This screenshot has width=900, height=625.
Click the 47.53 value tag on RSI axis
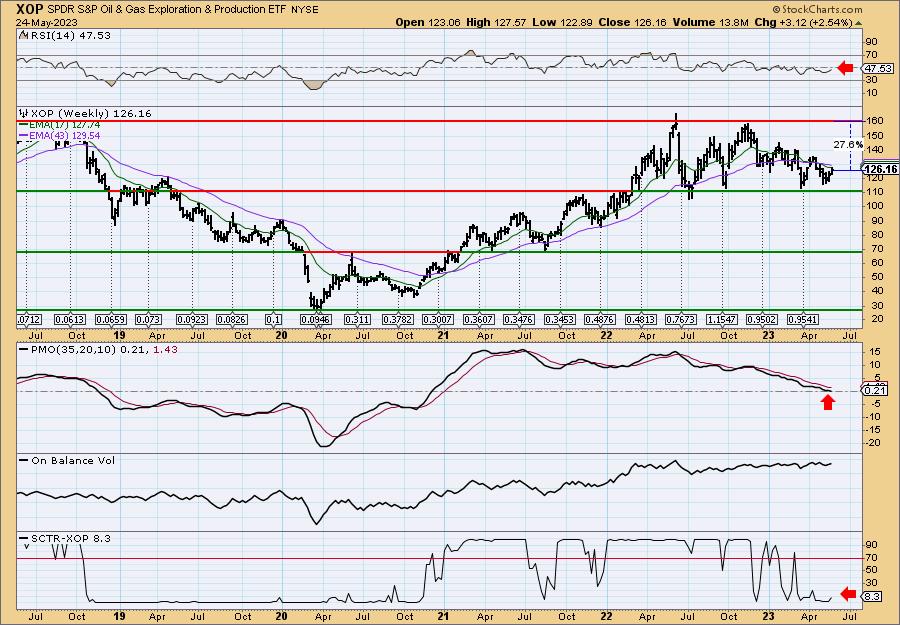pyautogui.click(x=876, y=68)
